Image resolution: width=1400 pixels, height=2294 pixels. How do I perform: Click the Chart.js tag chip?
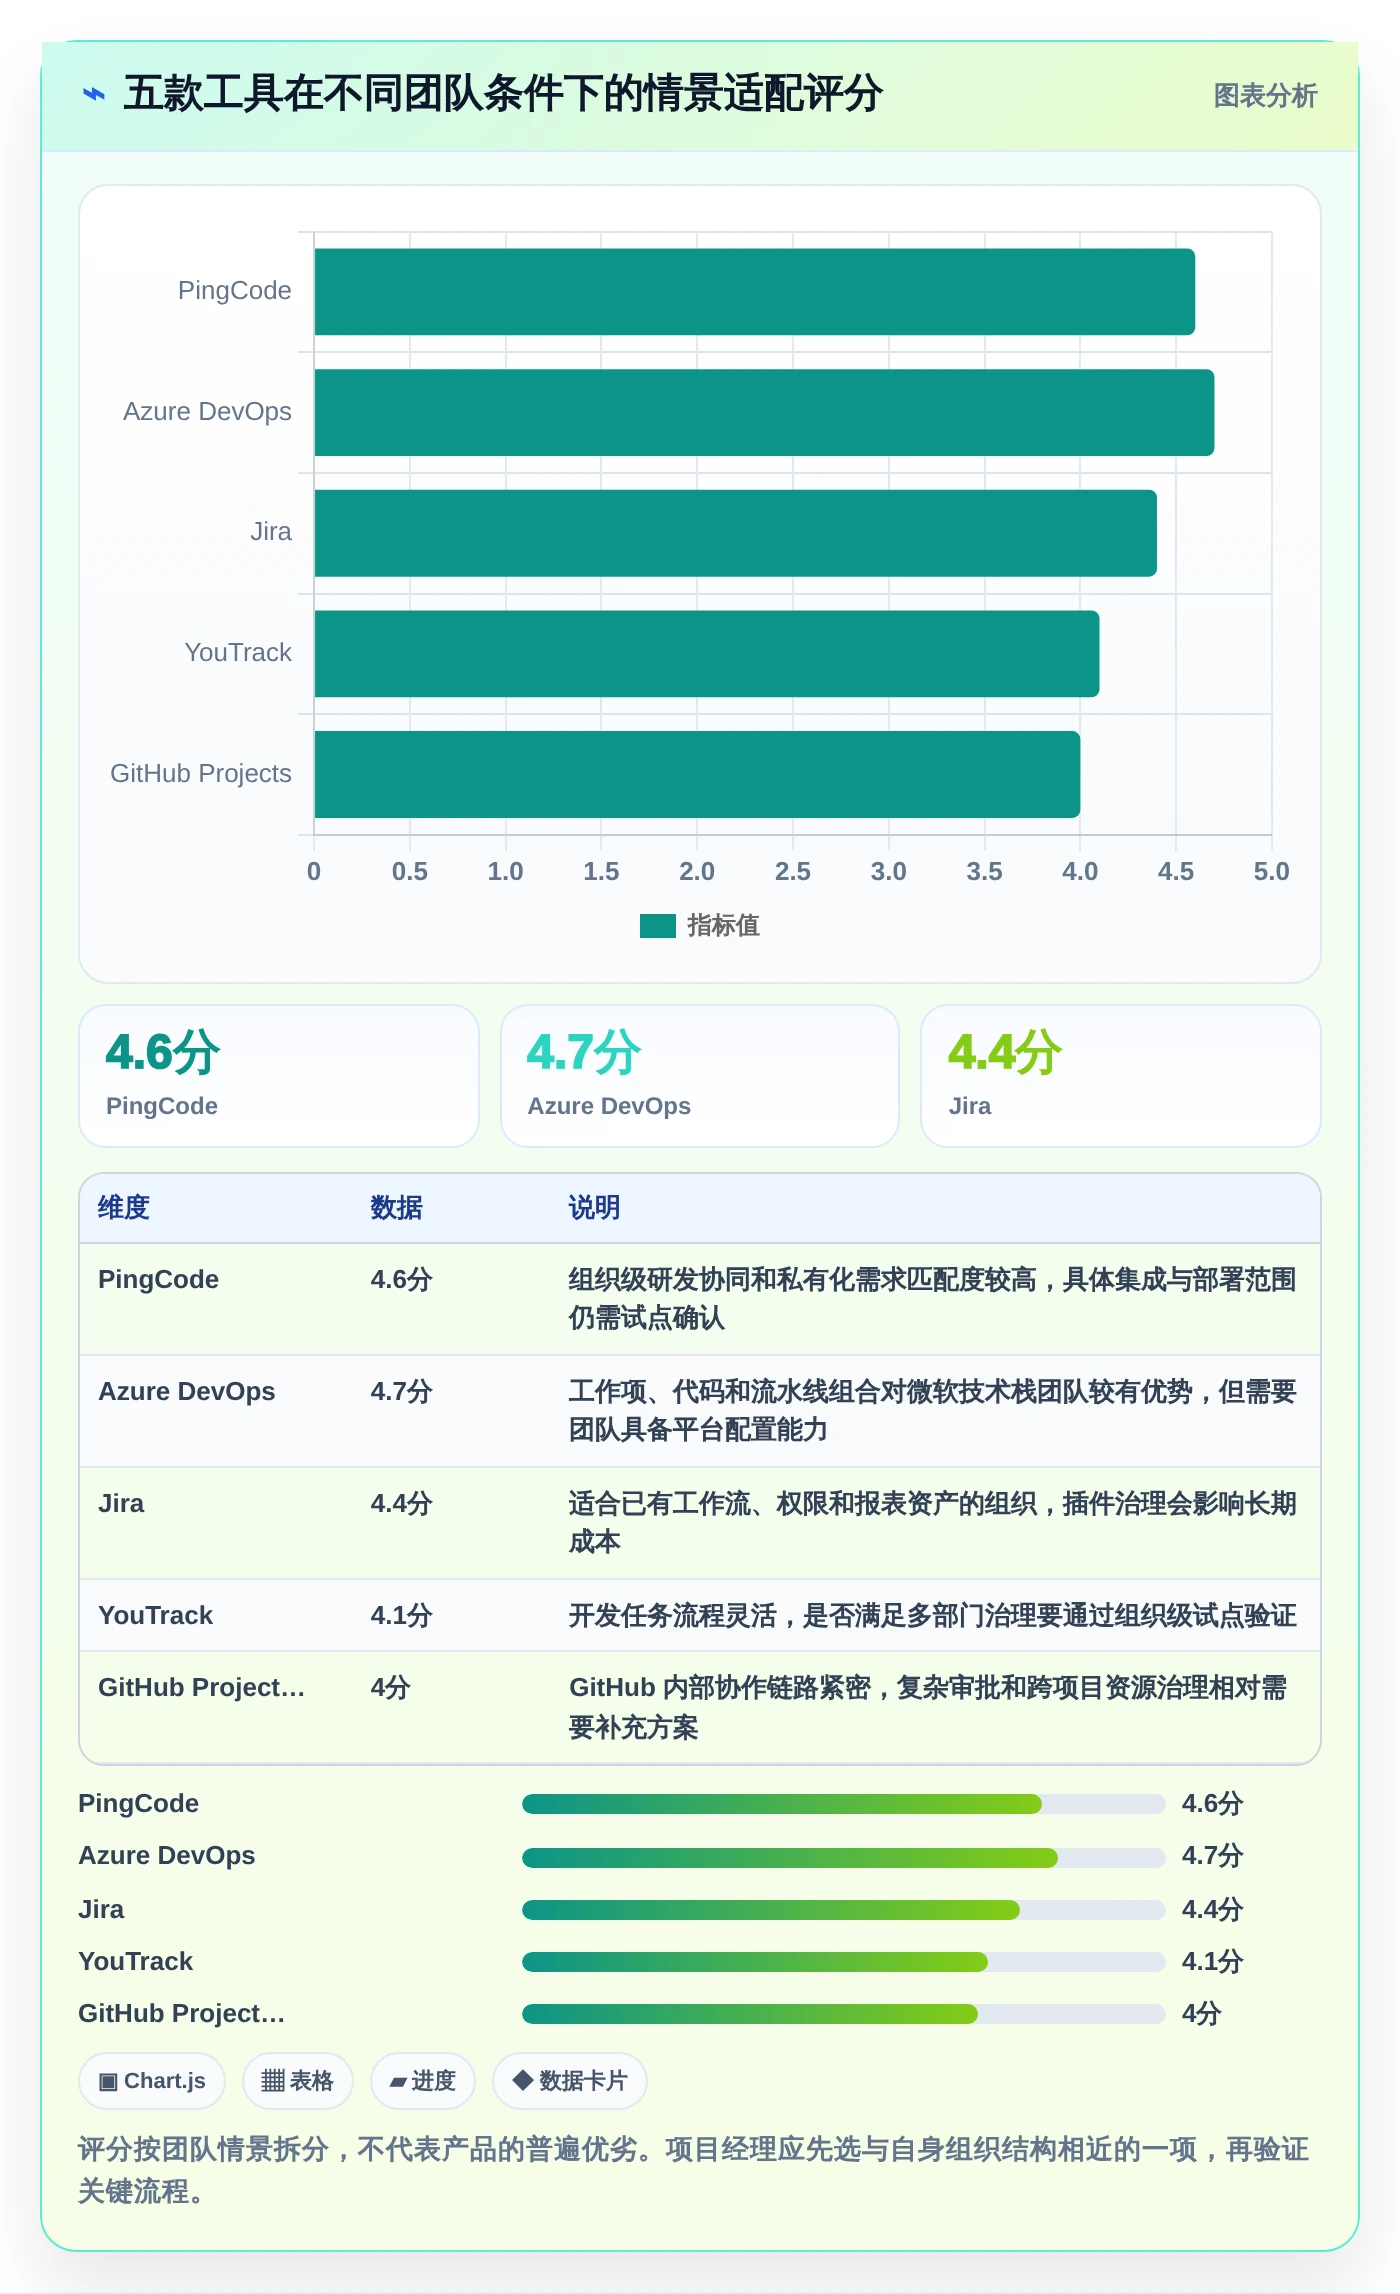(152, 2081)
